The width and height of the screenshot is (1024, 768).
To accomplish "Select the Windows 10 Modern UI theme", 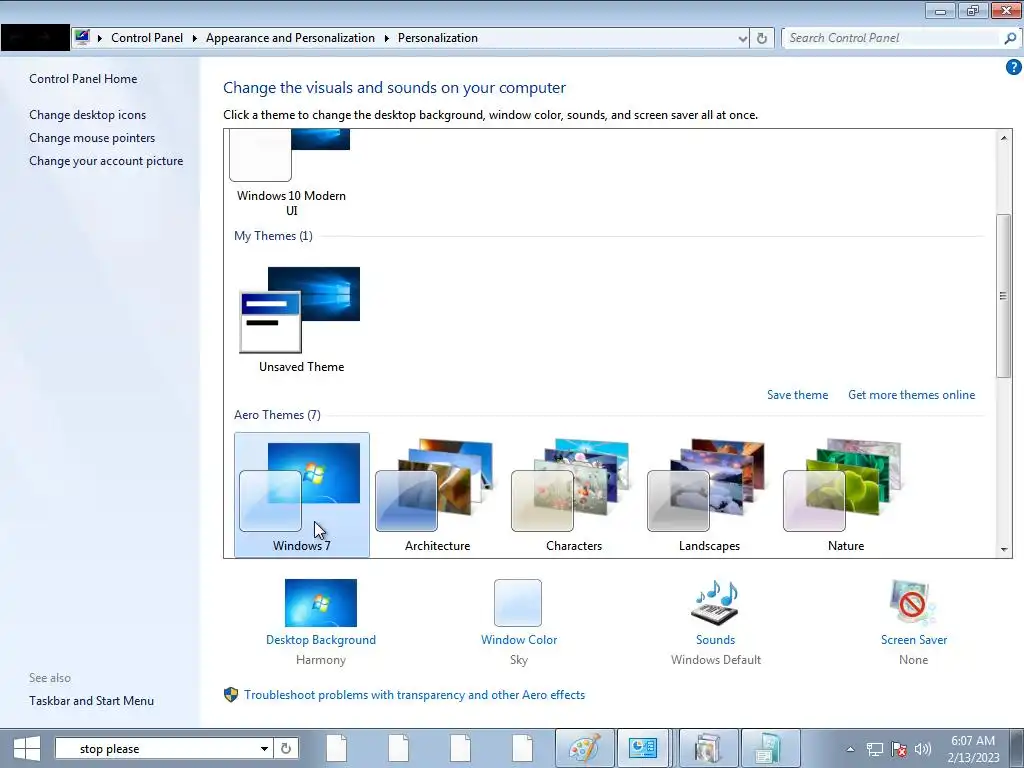I will click(291, 174).
